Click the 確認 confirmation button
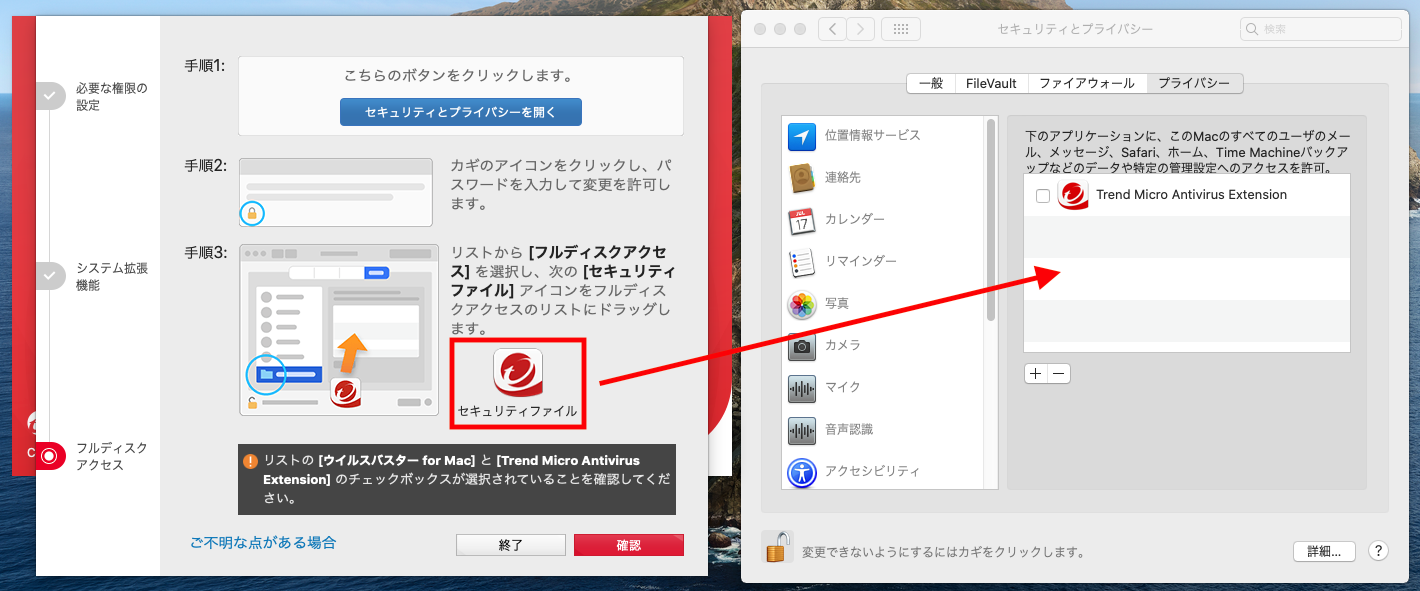The height and width of the screenshot is (591, 1420). [629, 544]
